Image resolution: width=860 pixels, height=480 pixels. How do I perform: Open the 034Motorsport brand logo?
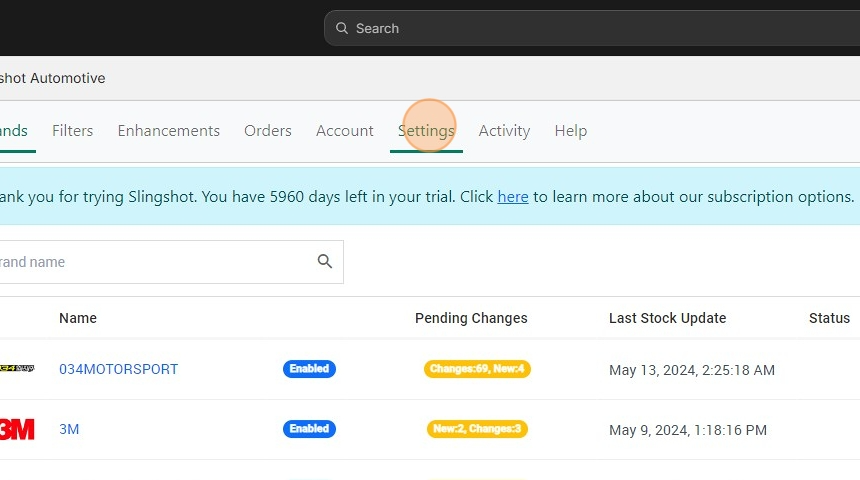[x=17, y=368]
